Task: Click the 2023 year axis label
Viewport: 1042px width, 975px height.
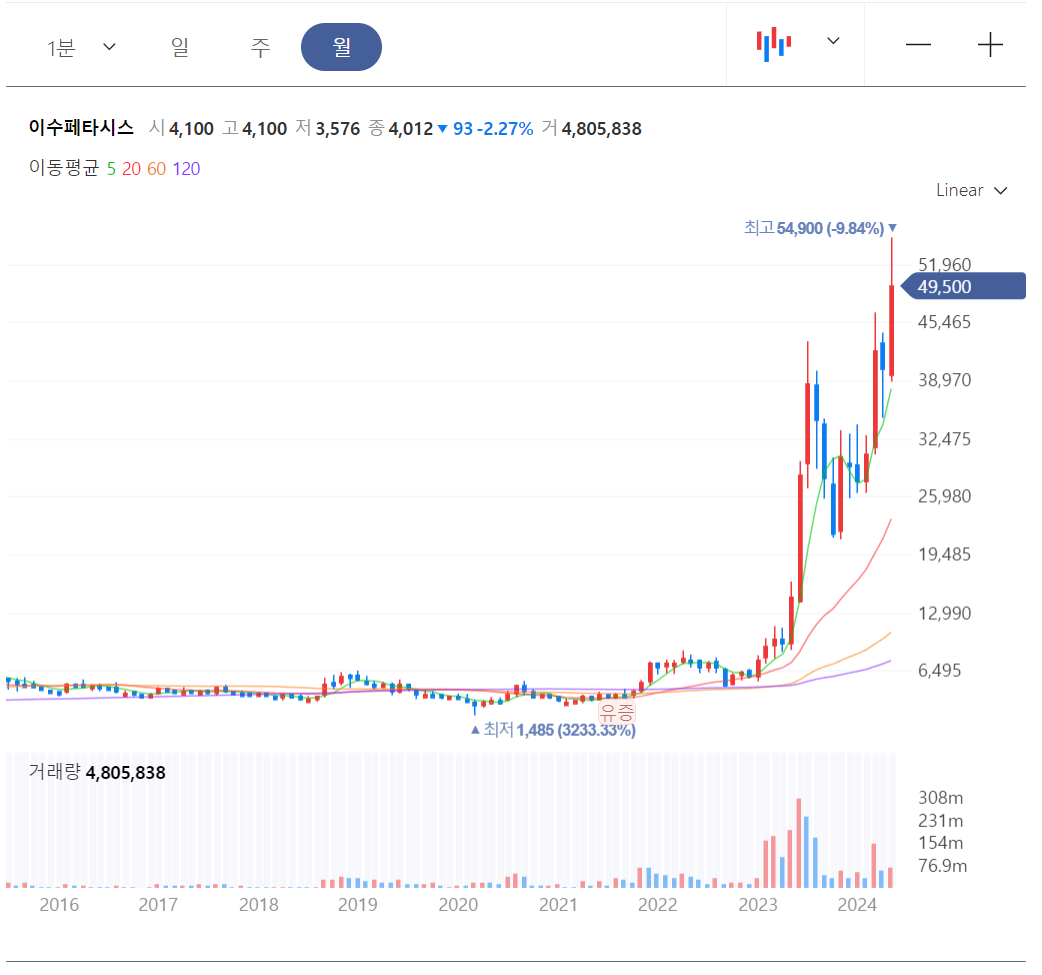Action: pos(758,905)
